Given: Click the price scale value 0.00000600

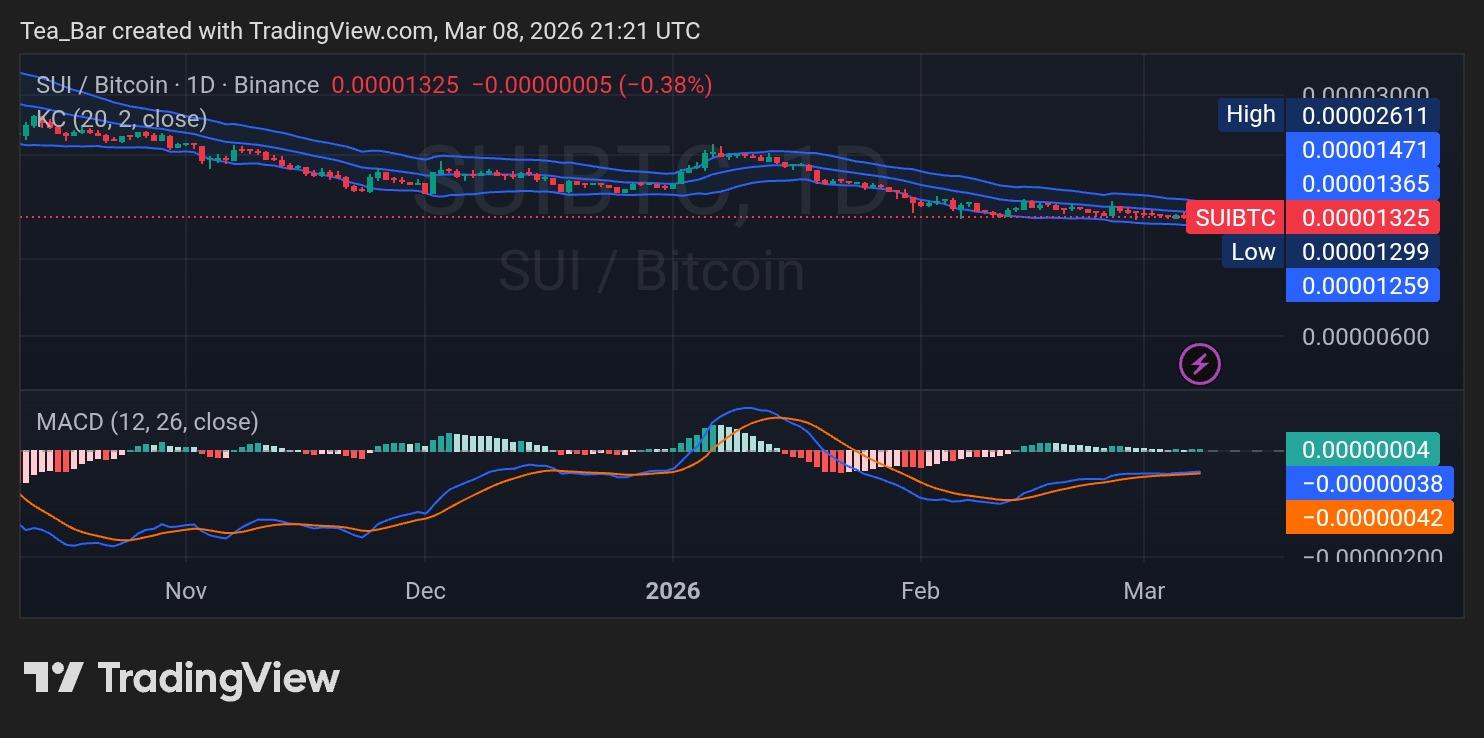Looking at the screenshot, I should (1364, 337).
